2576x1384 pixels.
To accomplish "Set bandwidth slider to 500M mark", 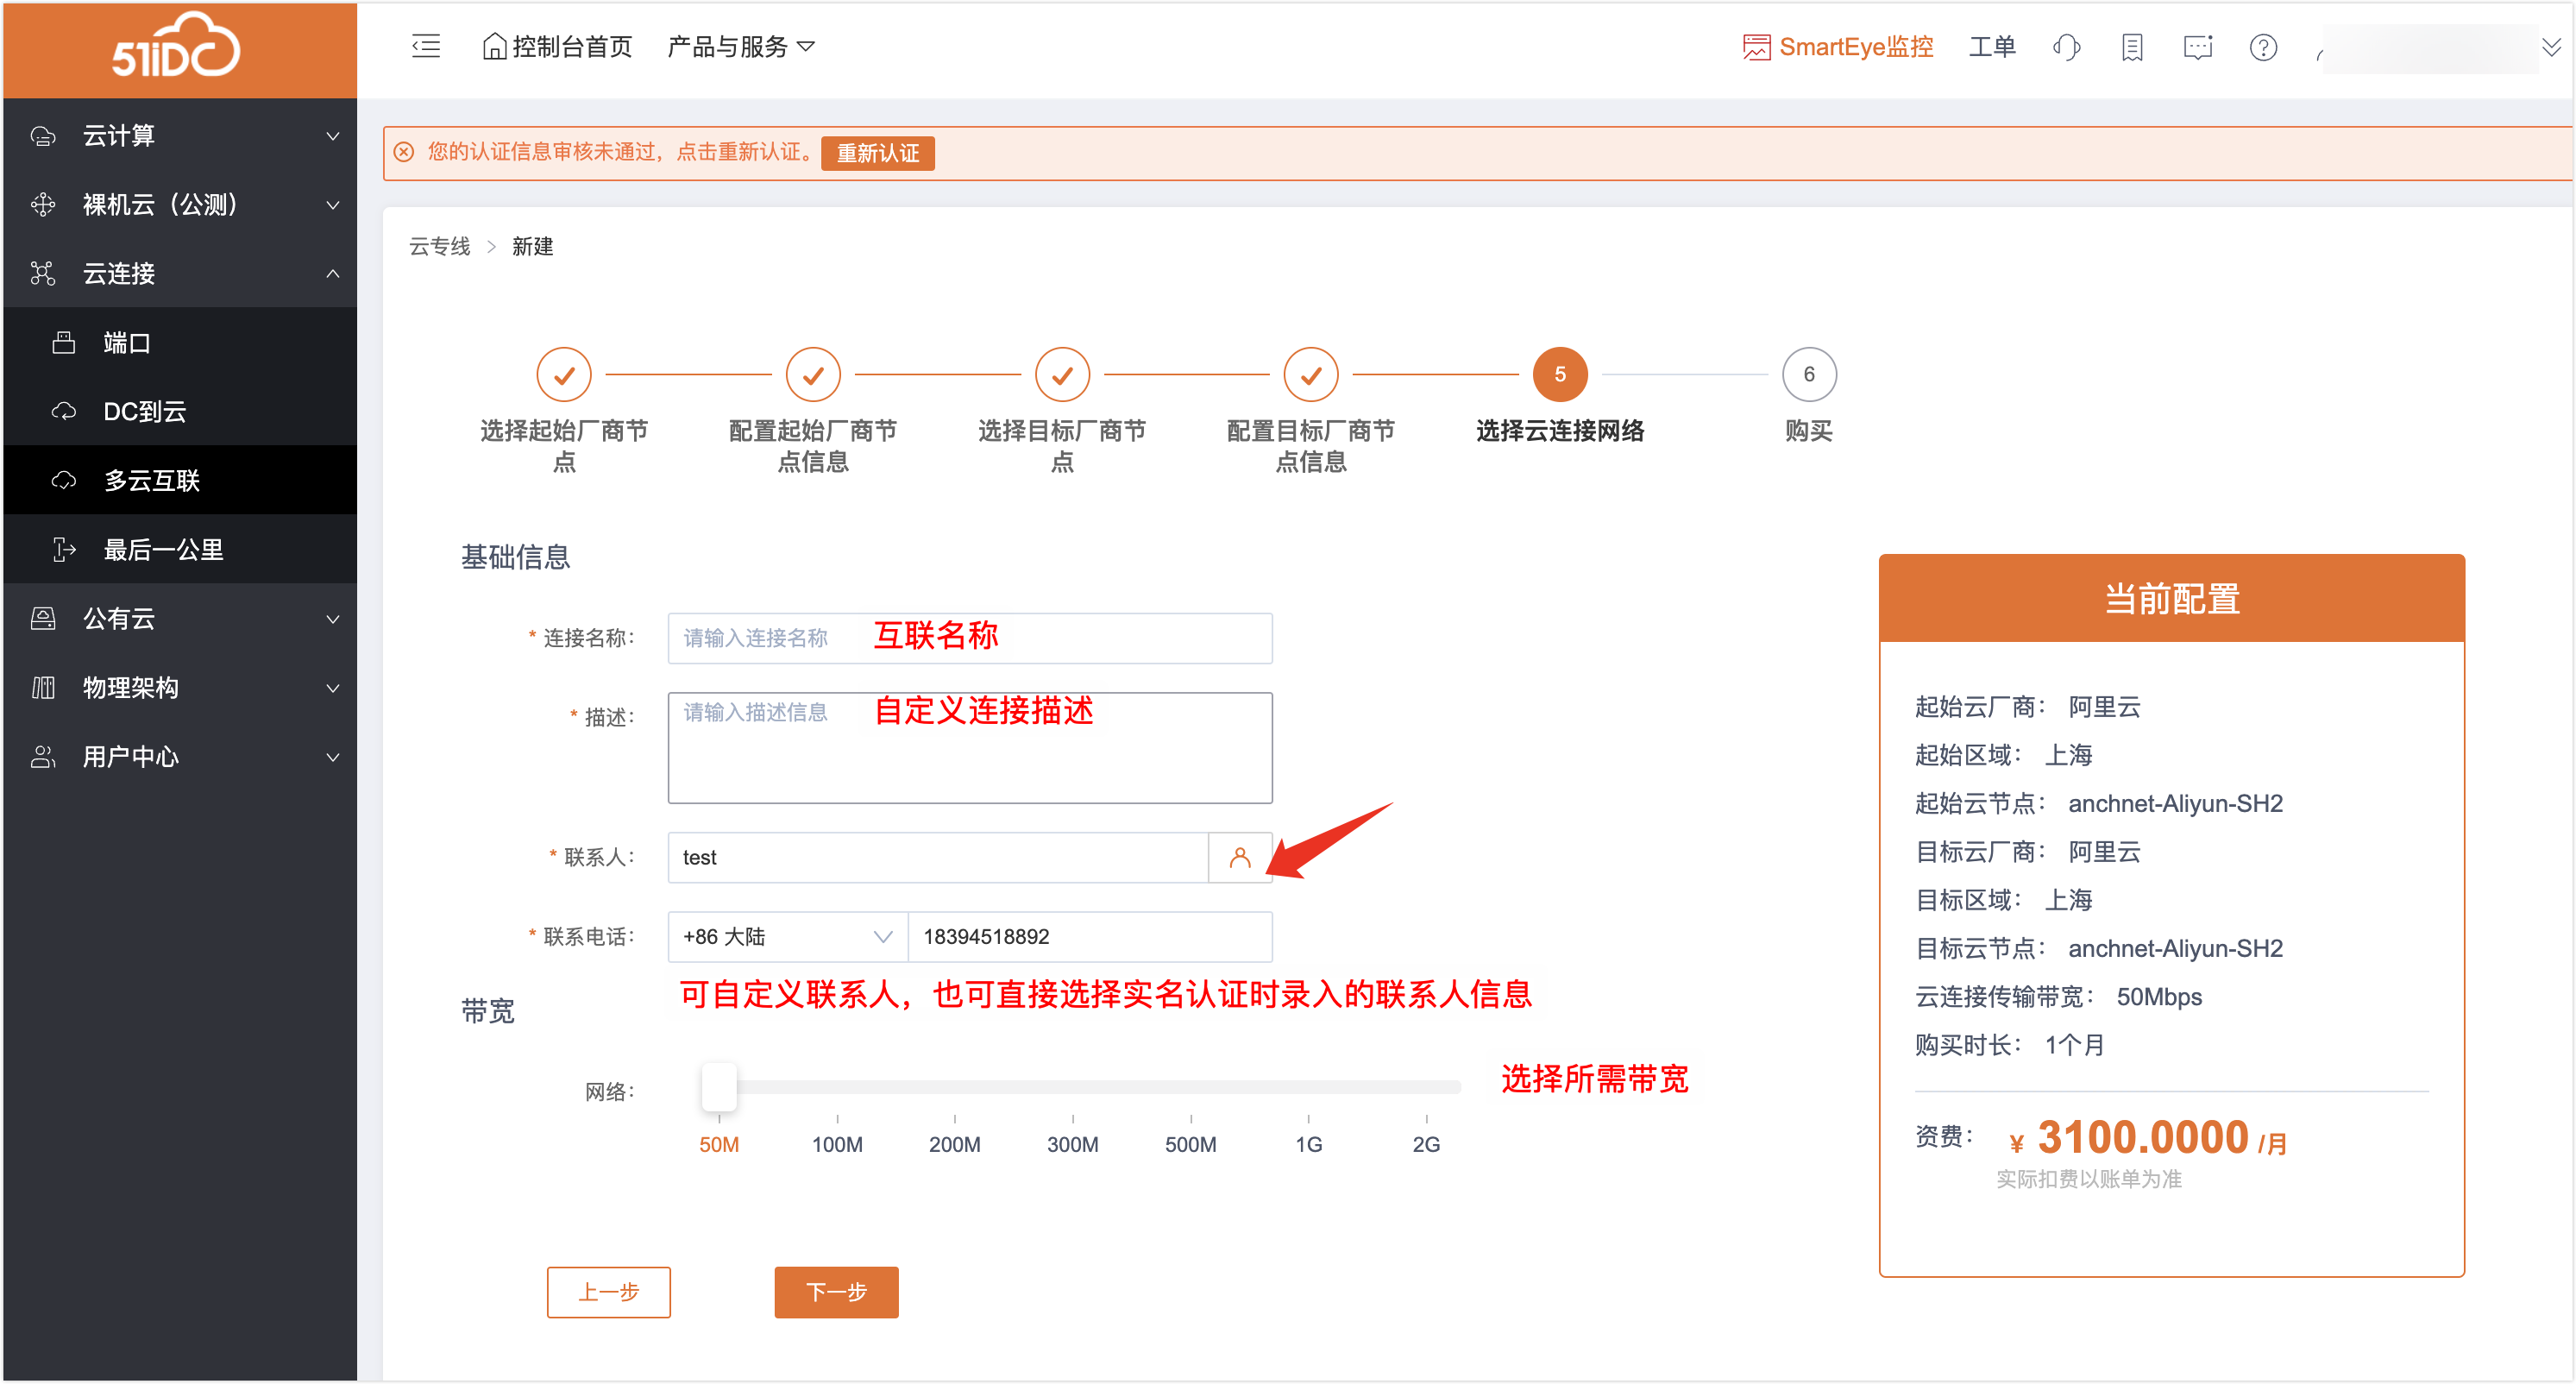I will point(1190,1088).
